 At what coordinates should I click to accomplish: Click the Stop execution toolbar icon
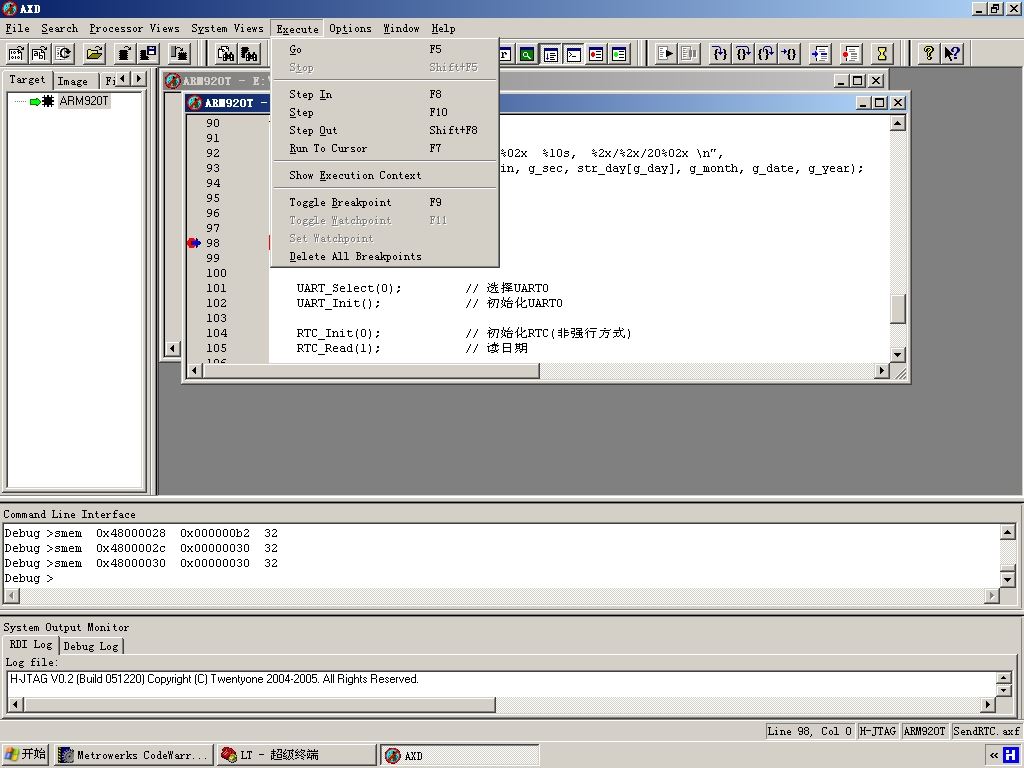coord(689,54)
